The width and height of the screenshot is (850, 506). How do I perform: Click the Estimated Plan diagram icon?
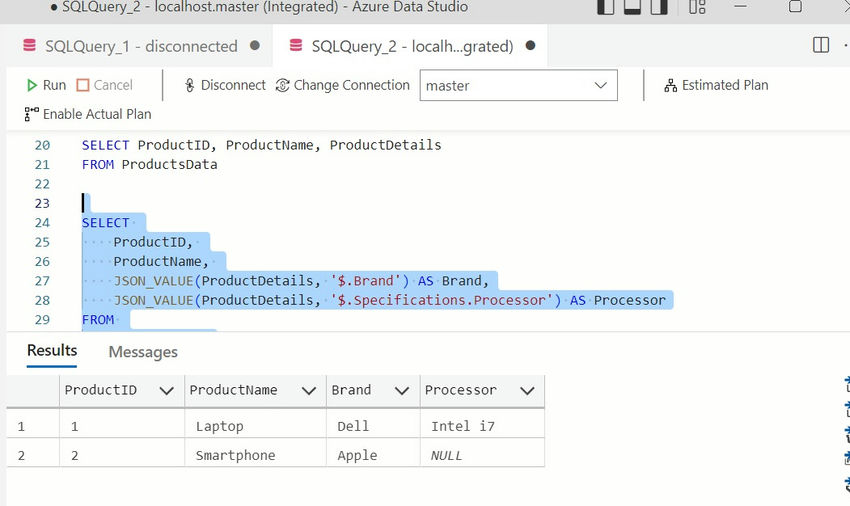click(x=671, y=85)
